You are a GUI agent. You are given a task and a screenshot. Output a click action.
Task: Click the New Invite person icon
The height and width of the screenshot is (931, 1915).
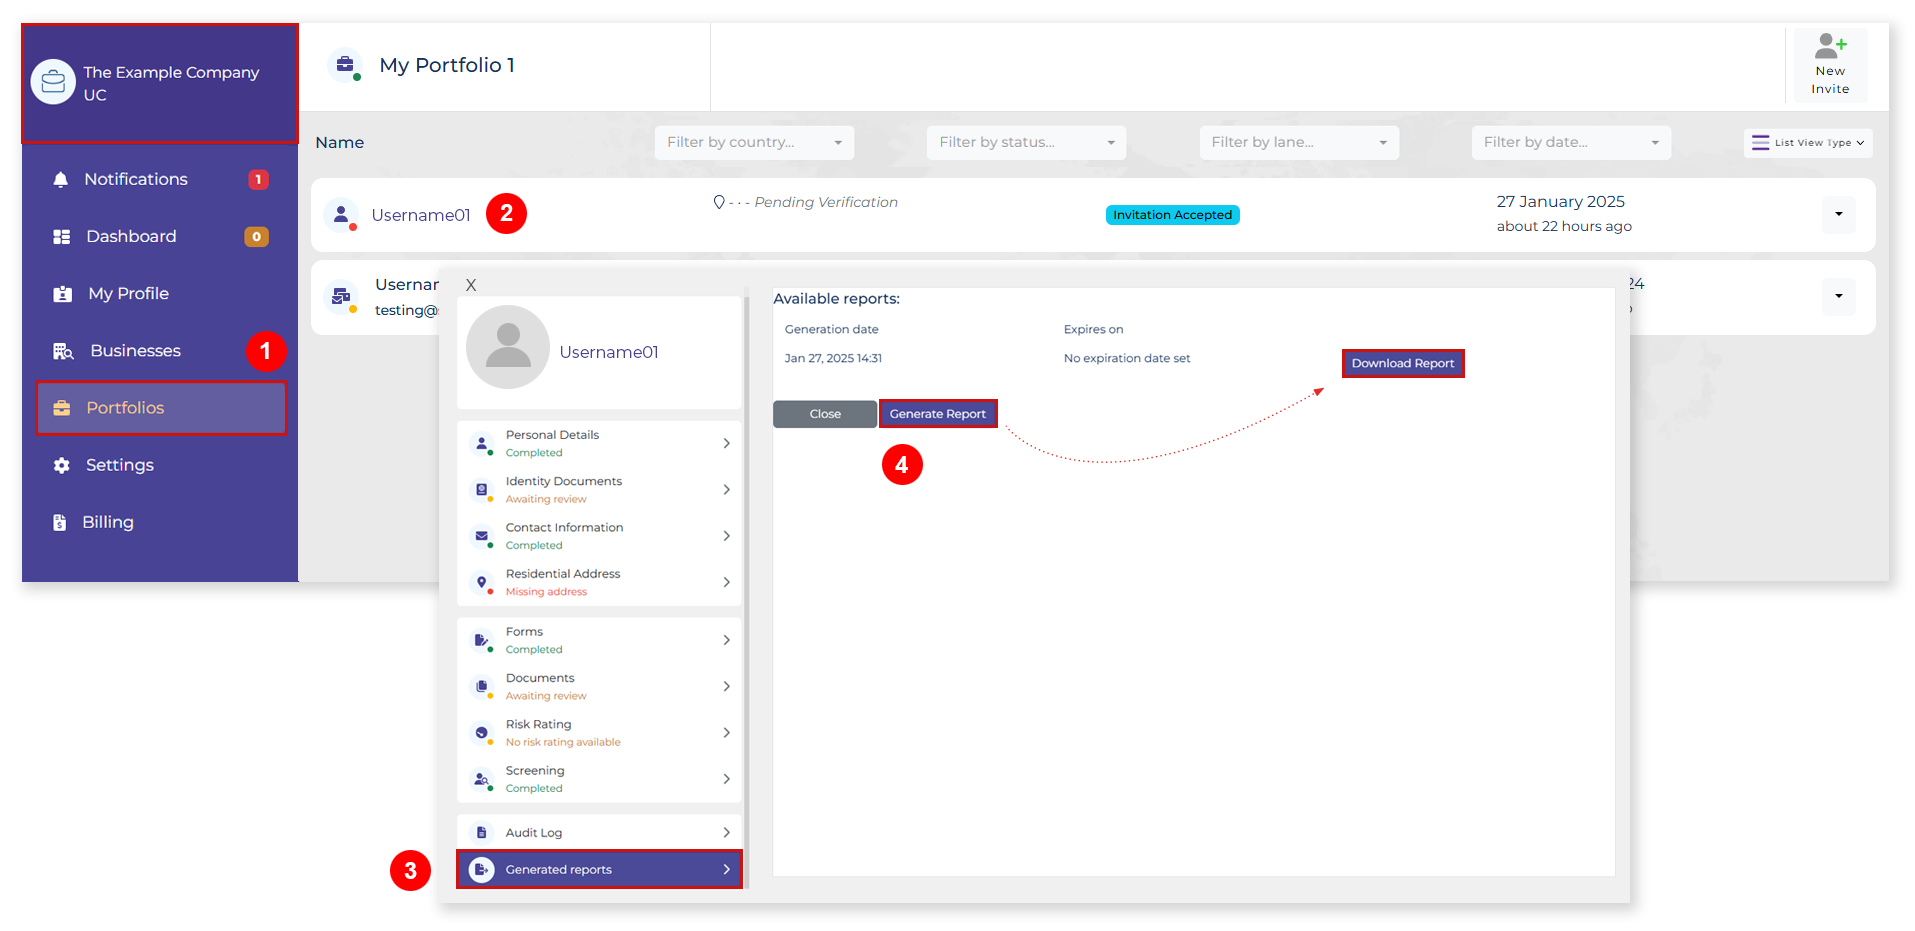(1829, 45)
